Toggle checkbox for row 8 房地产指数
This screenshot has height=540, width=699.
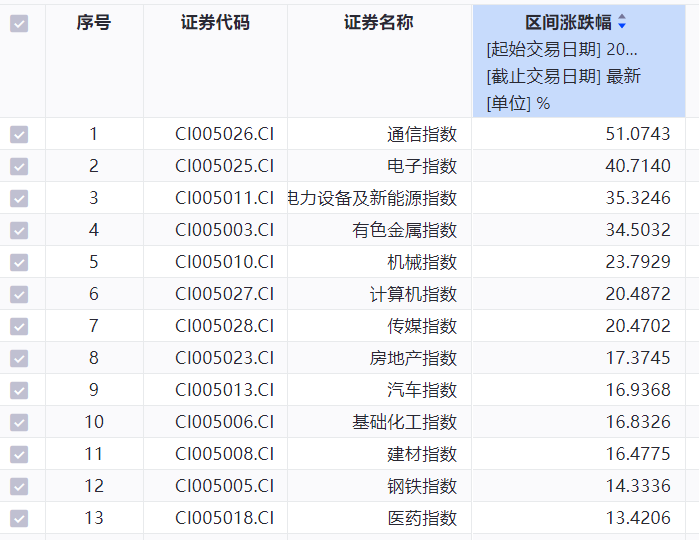[x=19, y=358]
